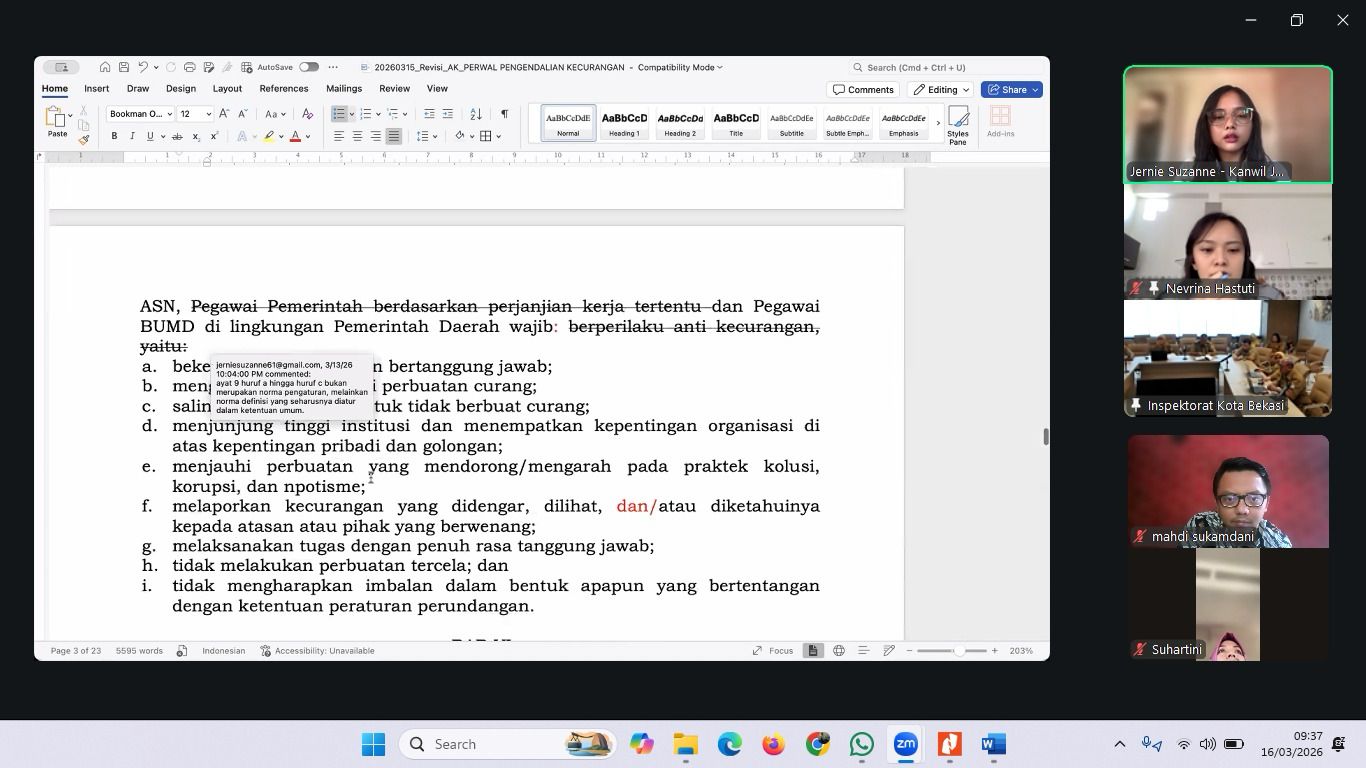Open the Editing mode dropdown
The width and height of the screenshot is (1366, 768).
(942, 90)
